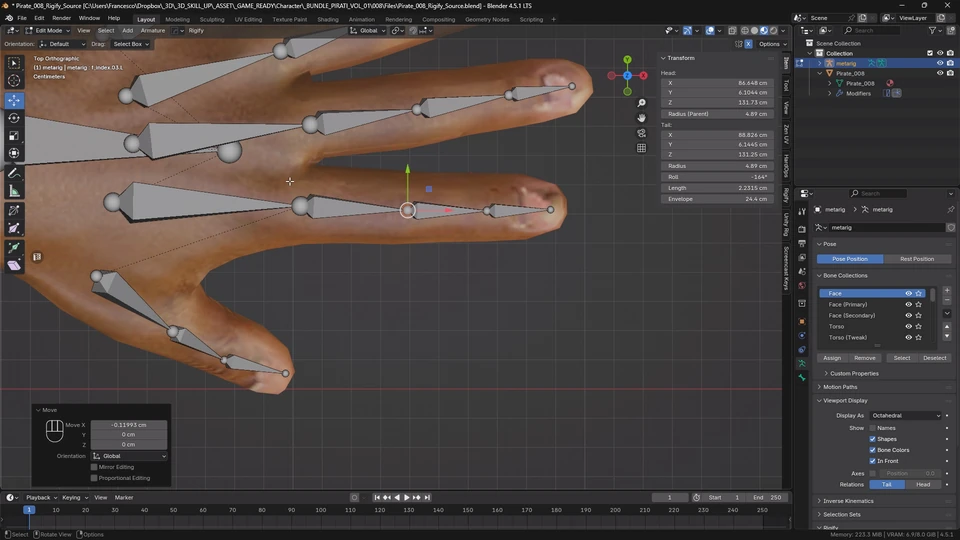Open the Object properties tab icon
The height and width of the screenshot is (540, 960).
[801, 321]
